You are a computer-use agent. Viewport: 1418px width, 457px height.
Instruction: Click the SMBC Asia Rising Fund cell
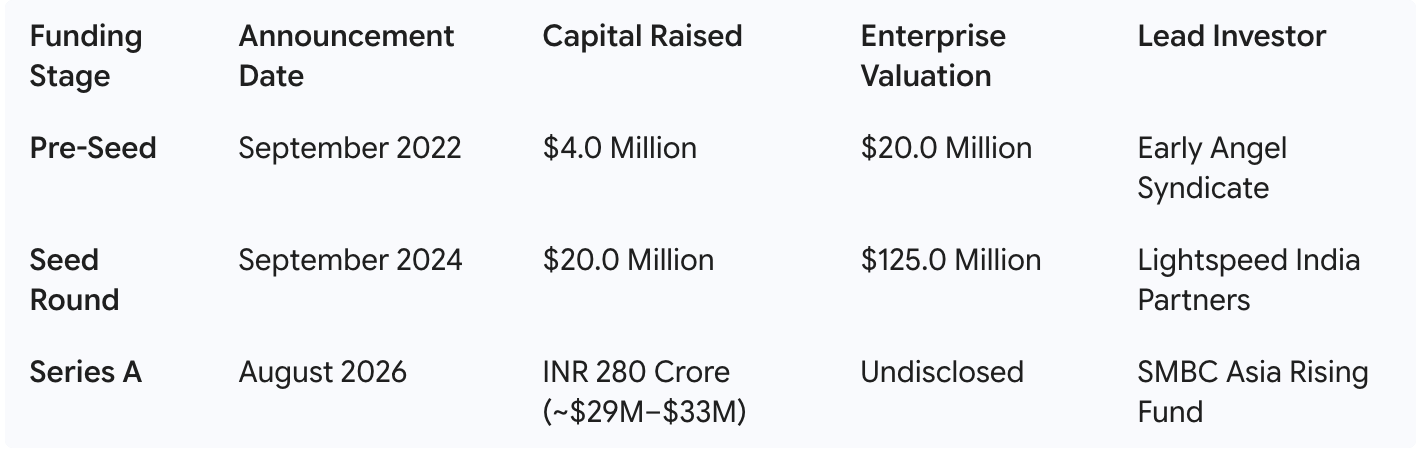[1253, 392]
